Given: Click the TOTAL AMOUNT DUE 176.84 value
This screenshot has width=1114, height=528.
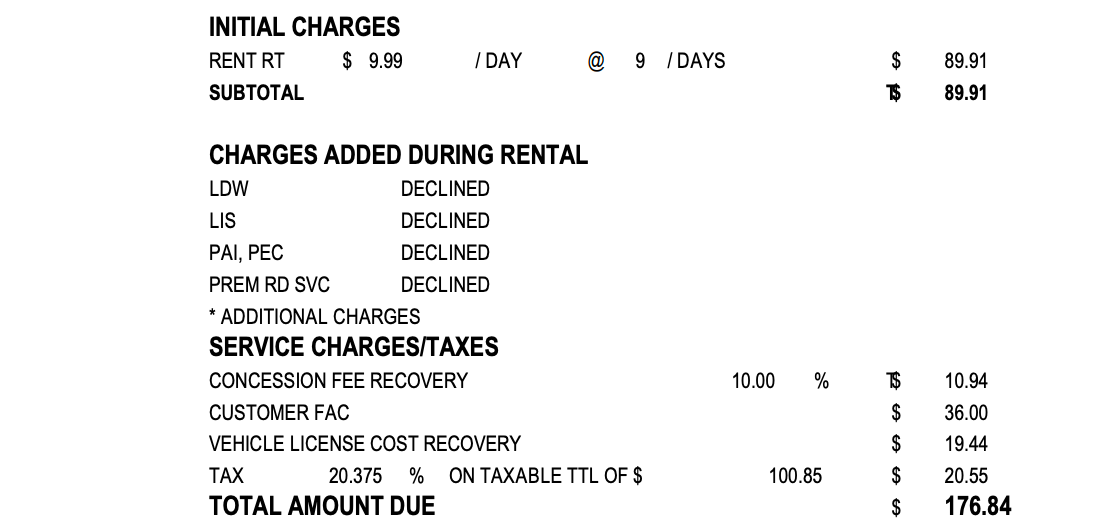Looking at the screenshot, I should 978,507.
